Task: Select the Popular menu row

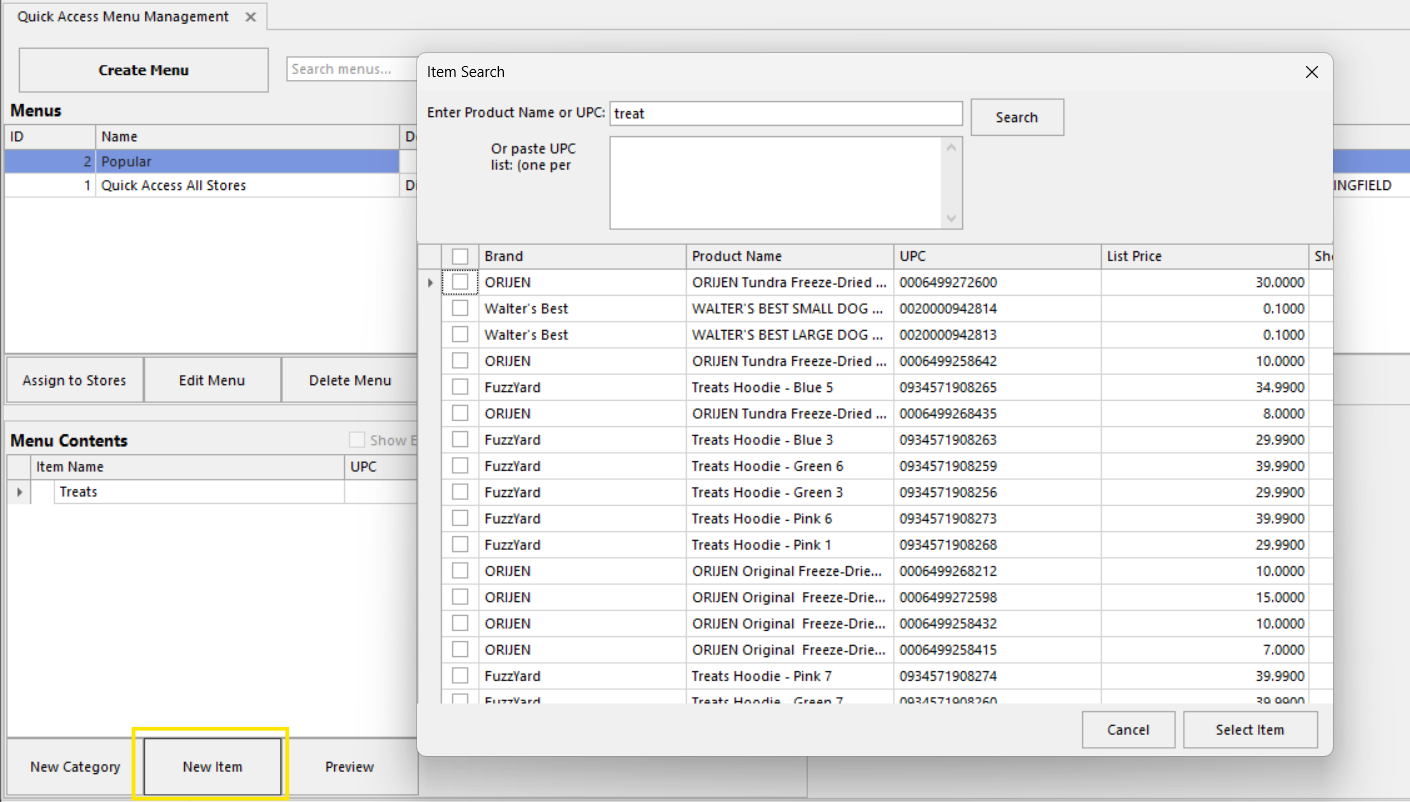Action: pyautogui.click(x=210, y=161)
